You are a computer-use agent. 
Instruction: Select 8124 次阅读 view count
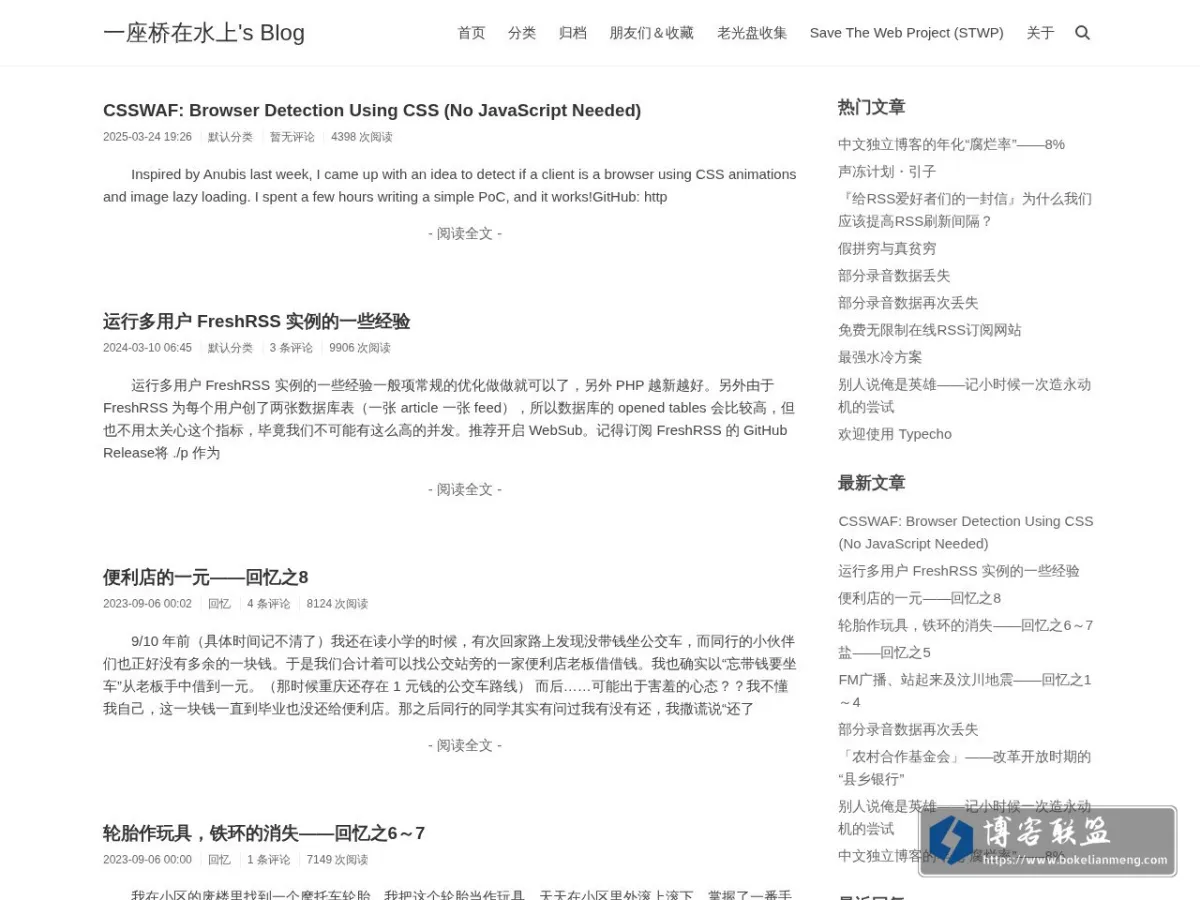coord(337,604)
